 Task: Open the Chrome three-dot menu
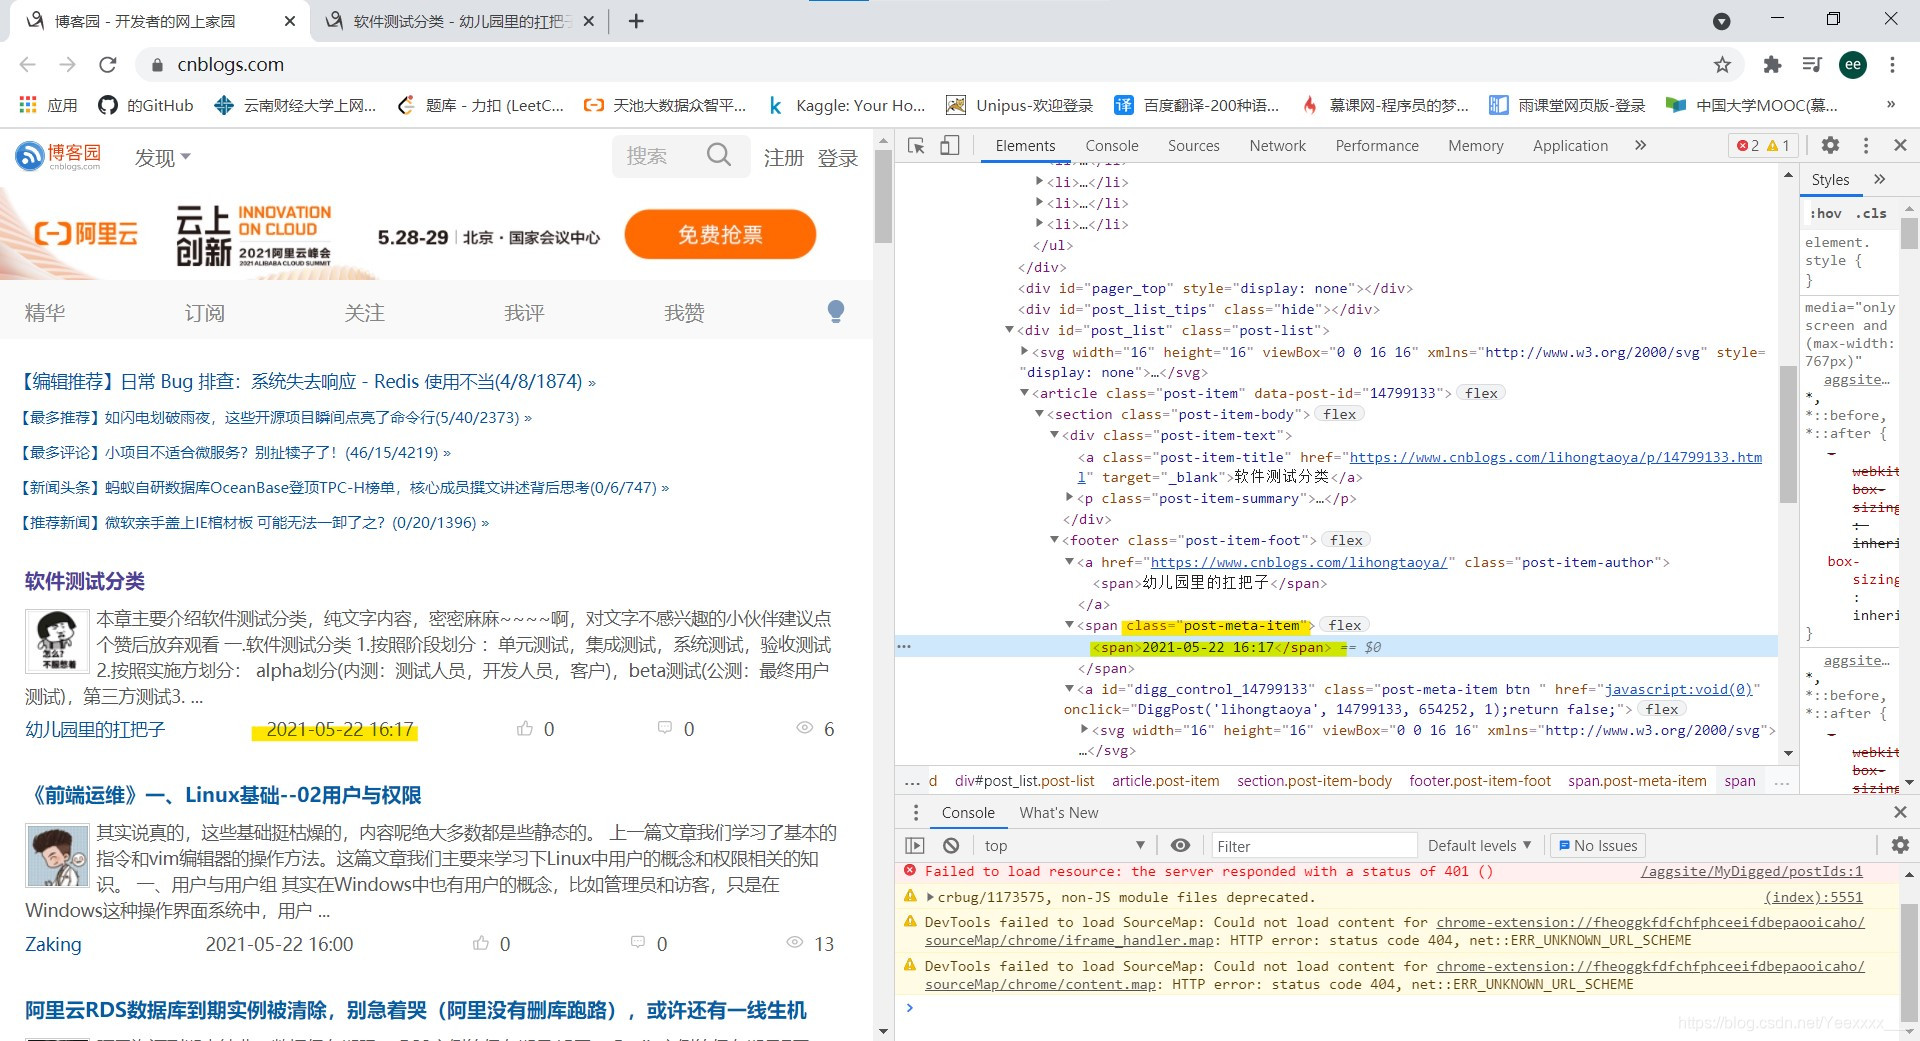[x=1892, y=65]
